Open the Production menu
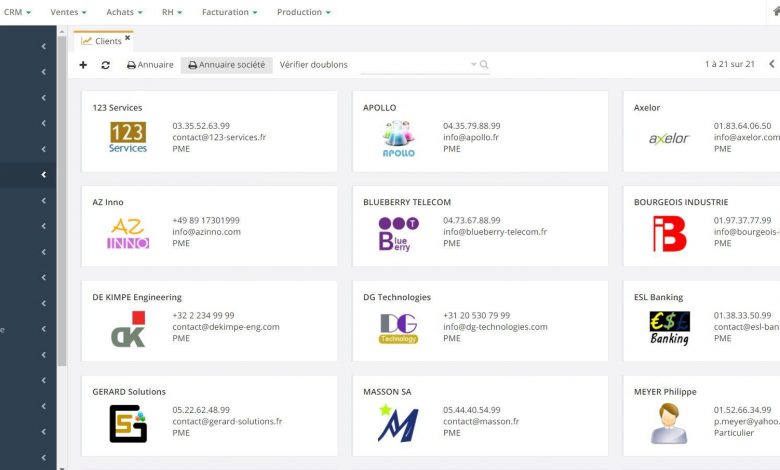This screenshot has height=470, width=780. pyautogui.click(x=303, y=12)
